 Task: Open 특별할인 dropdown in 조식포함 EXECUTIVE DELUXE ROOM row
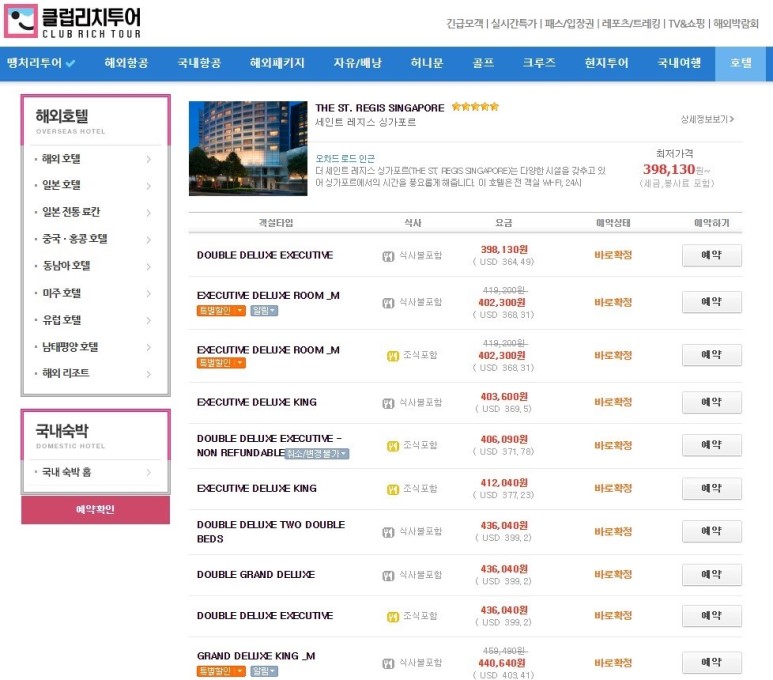(x=221, y=363)
